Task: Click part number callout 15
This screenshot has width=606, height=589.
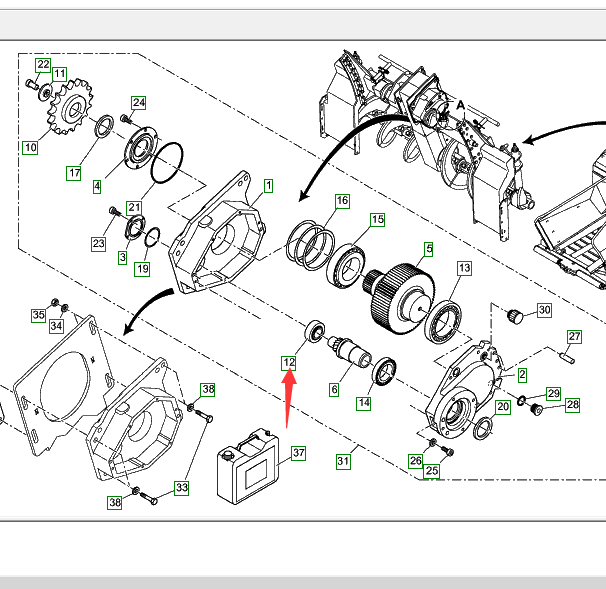Action: click(x=377, y=220)
